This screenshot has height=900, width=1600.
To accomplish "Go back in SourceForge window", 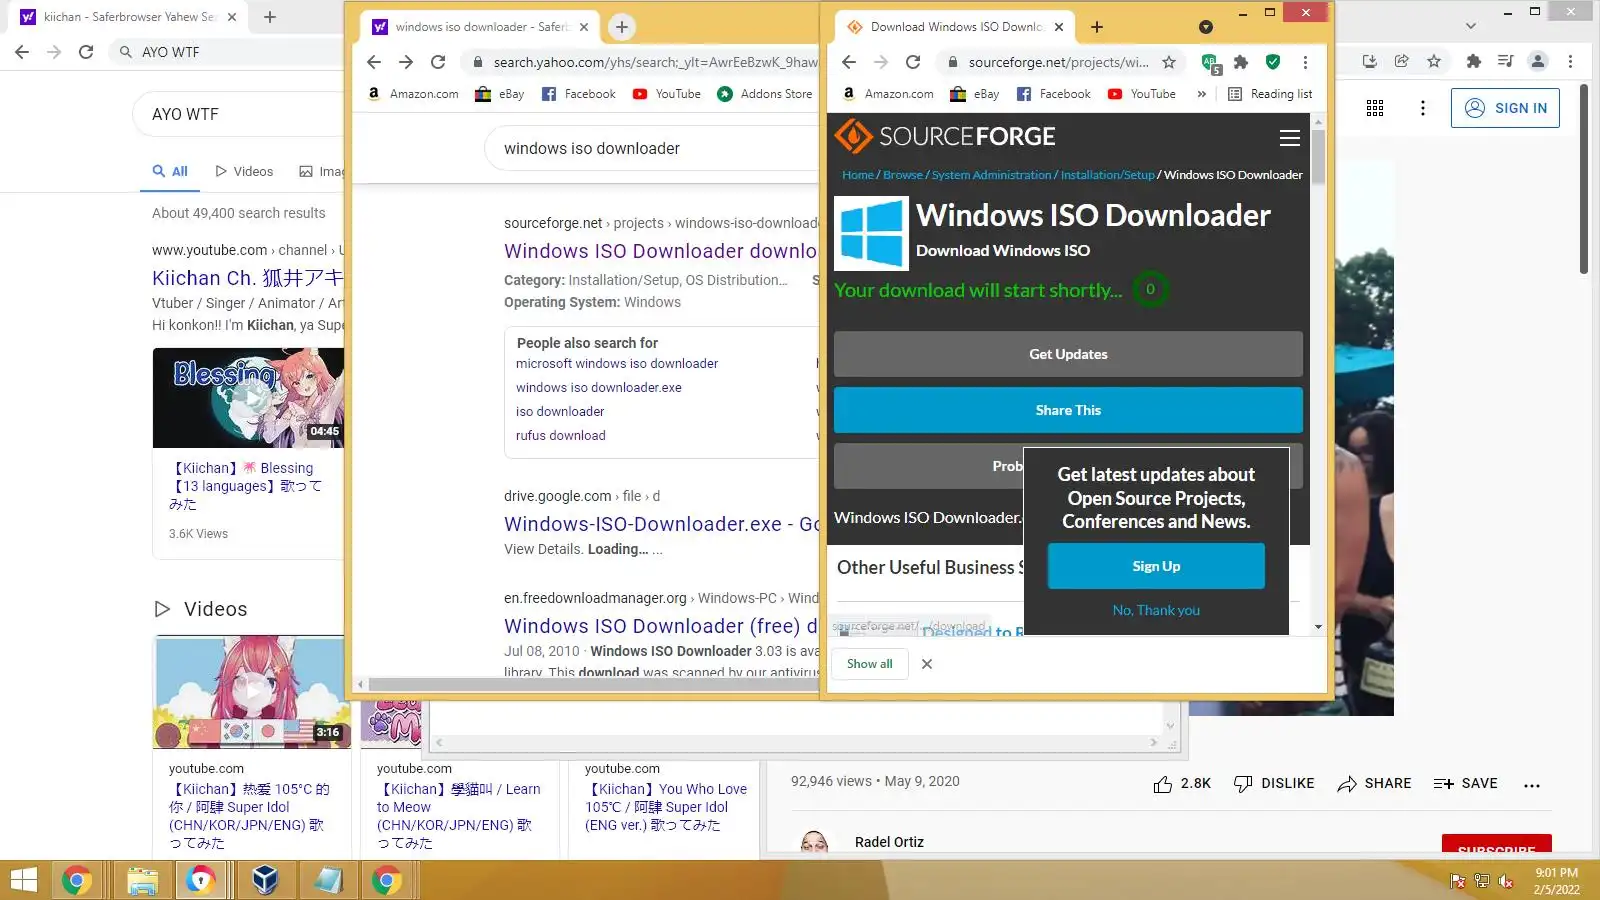I will click(x=849, y=62).
